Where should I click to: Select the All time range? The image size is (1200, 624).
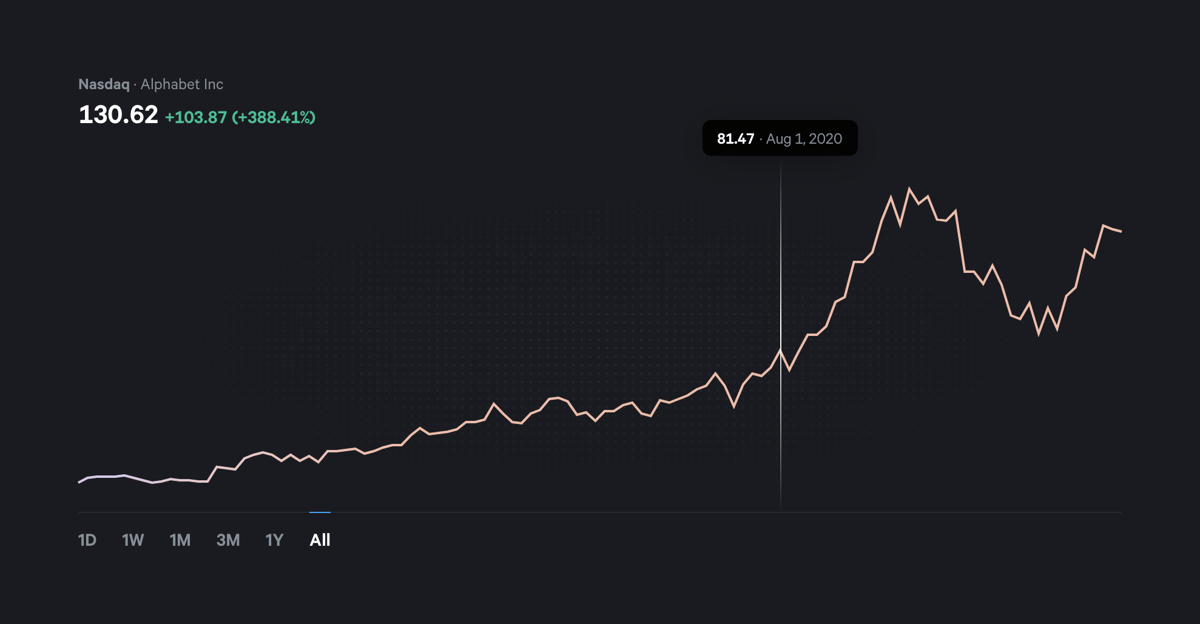pyautogui.click(x=319, y=539)
